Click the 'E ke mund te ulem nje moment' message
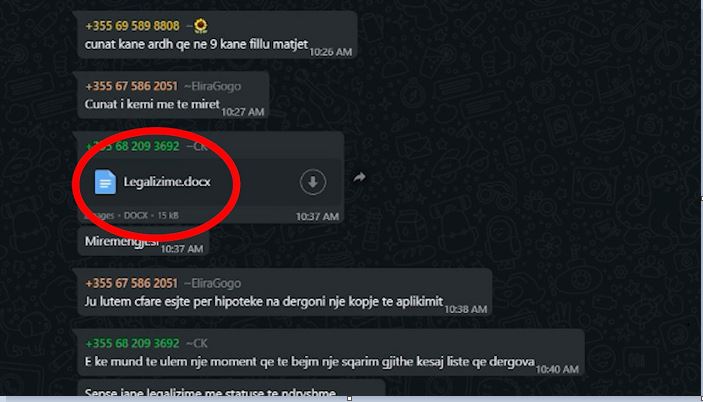The image size is (703, 402). pos(309,362)
